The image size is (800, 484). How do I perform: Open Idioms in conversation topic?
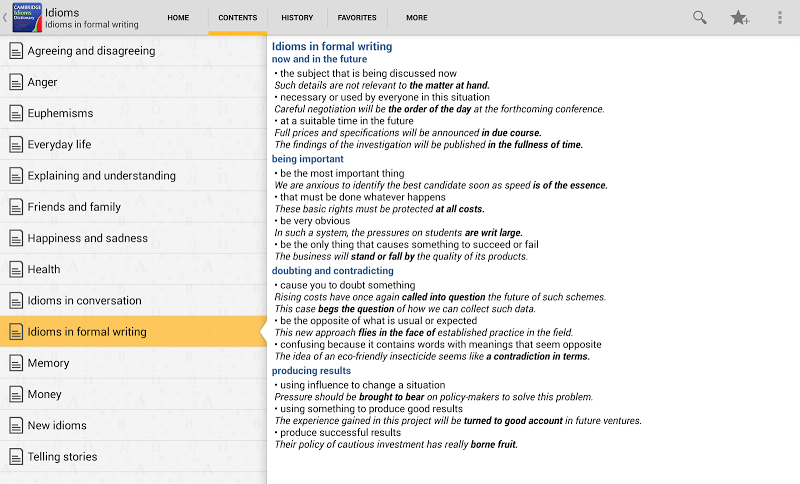pyautogui.click(x=133, y=300)
